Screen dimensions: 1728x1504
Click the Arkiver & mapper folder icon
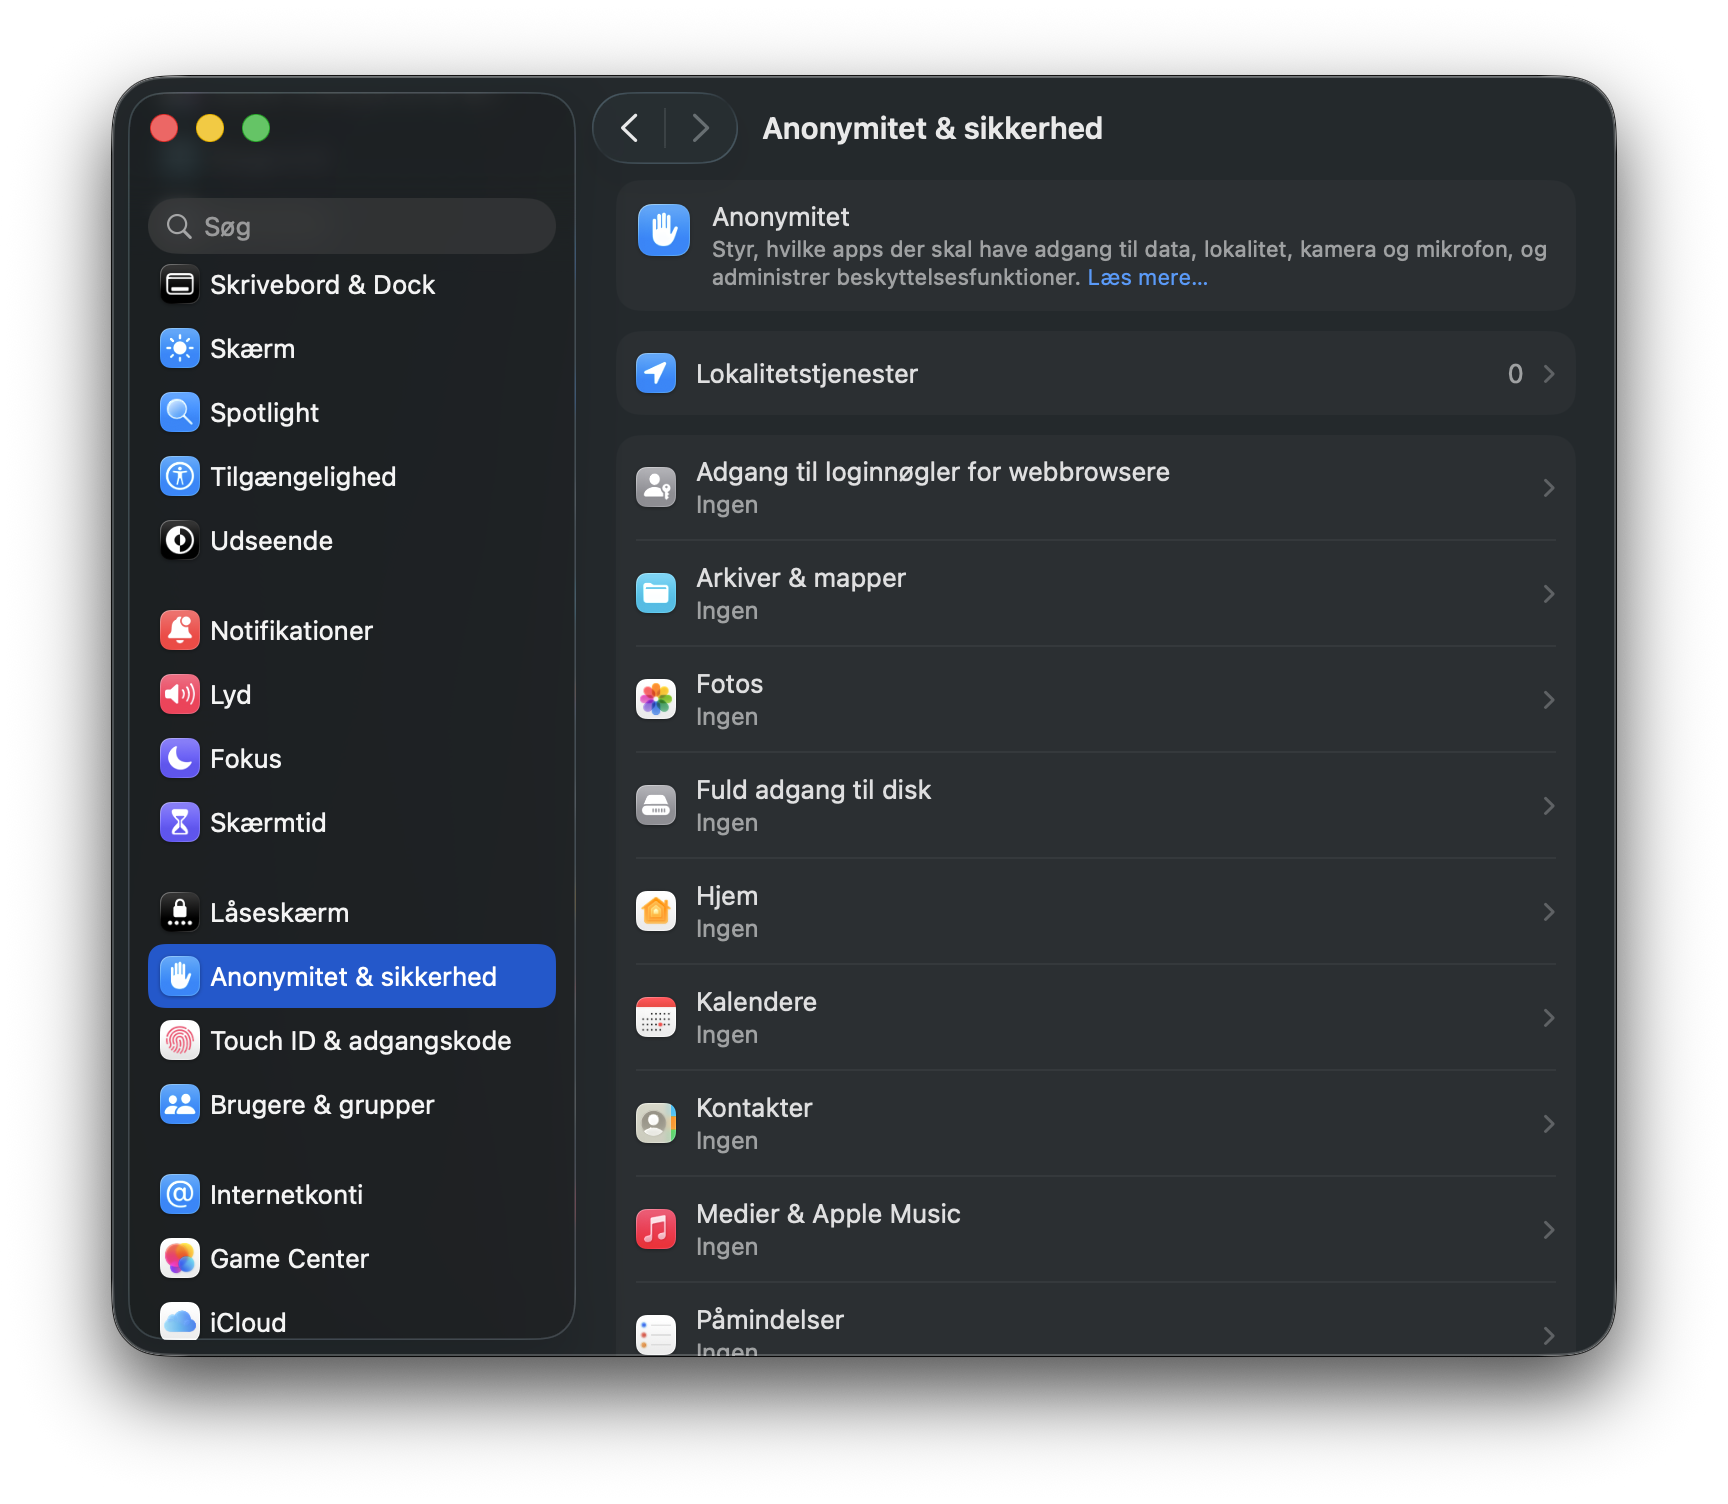(656, 594)
